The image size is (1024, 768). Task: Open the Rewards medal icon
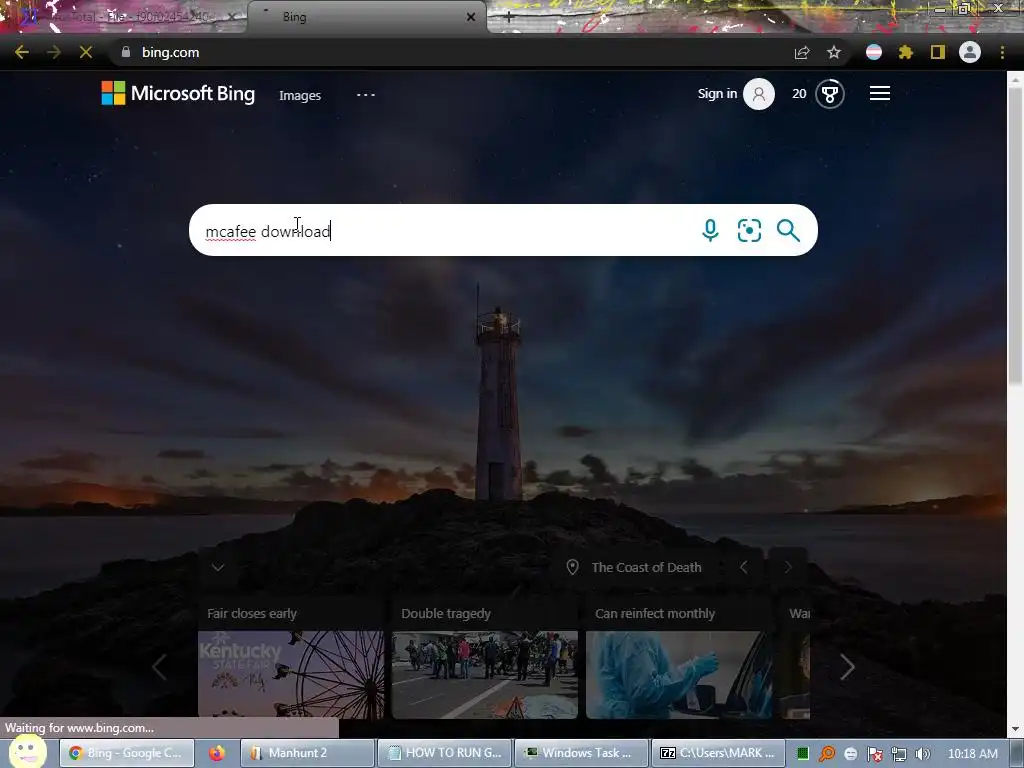point(830,94)
